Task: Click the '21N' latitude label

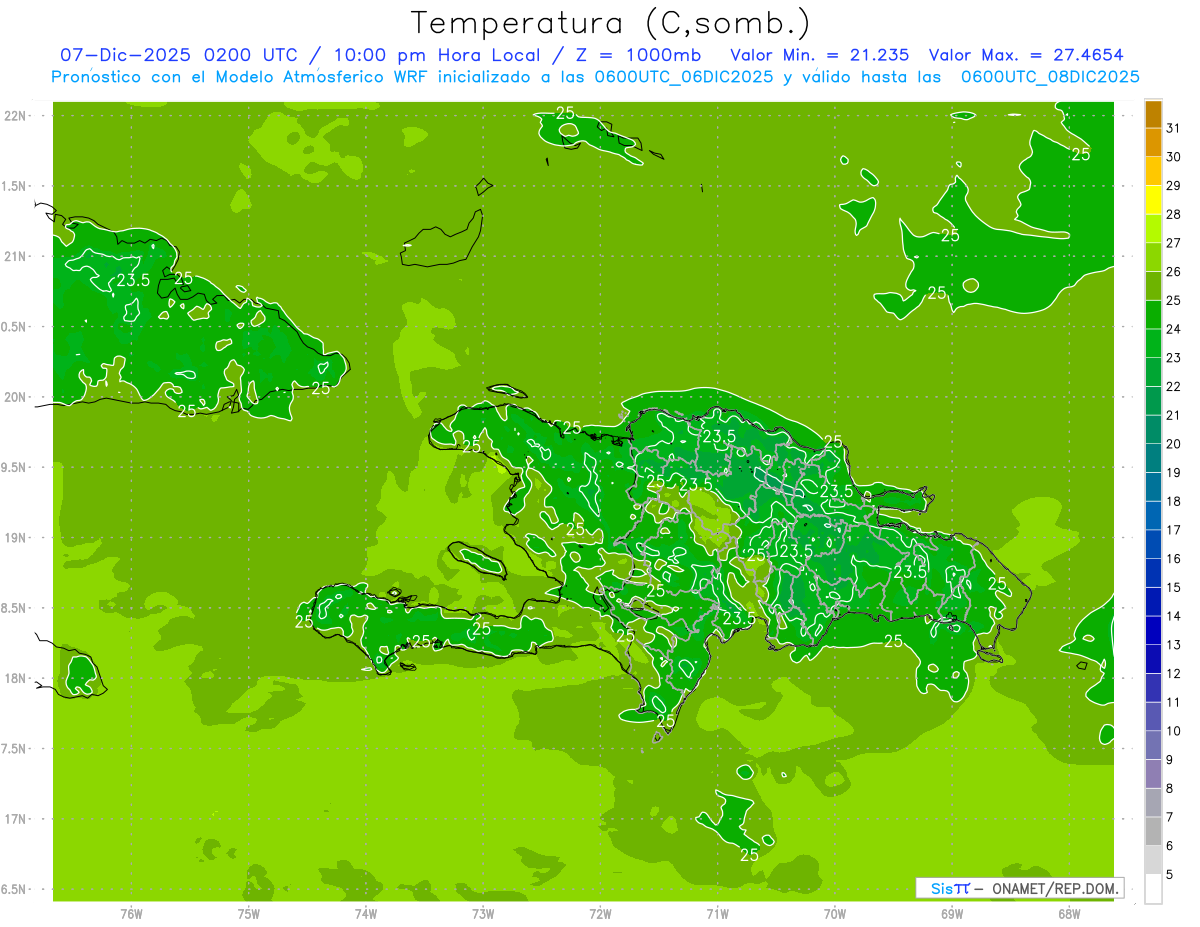Action: [x=14, y=256]
